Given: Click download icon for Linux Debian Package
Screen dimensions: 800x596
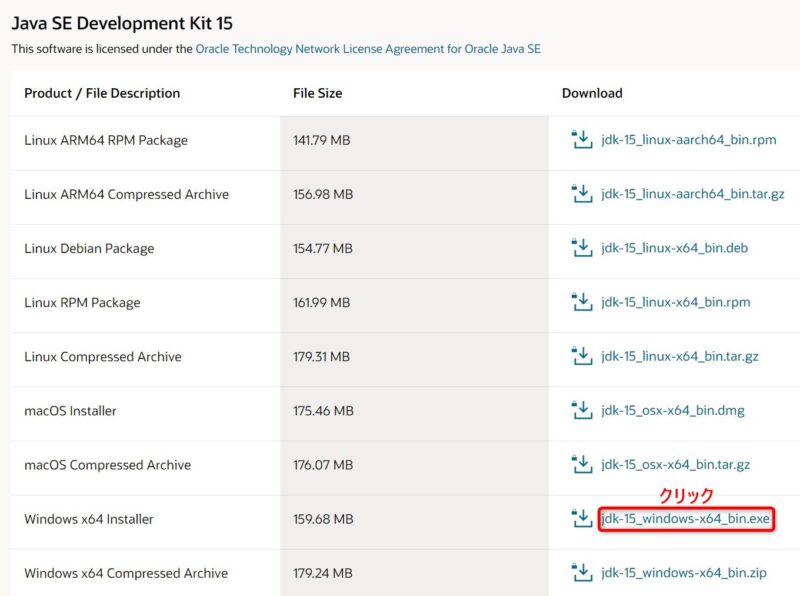Looking at the screenshot, I should click(581, 248).
